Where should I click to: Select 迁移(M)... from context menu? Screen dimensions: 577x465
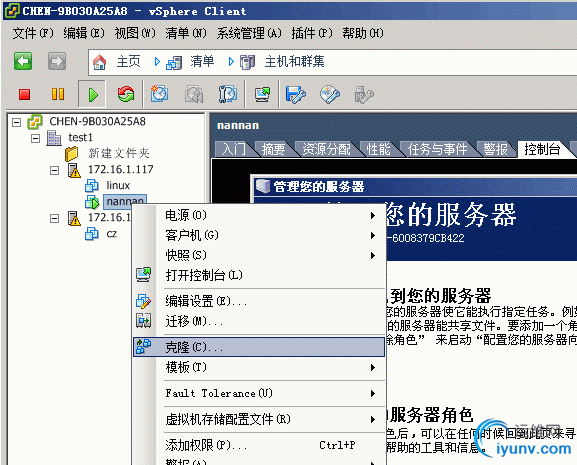pos(259,321)
